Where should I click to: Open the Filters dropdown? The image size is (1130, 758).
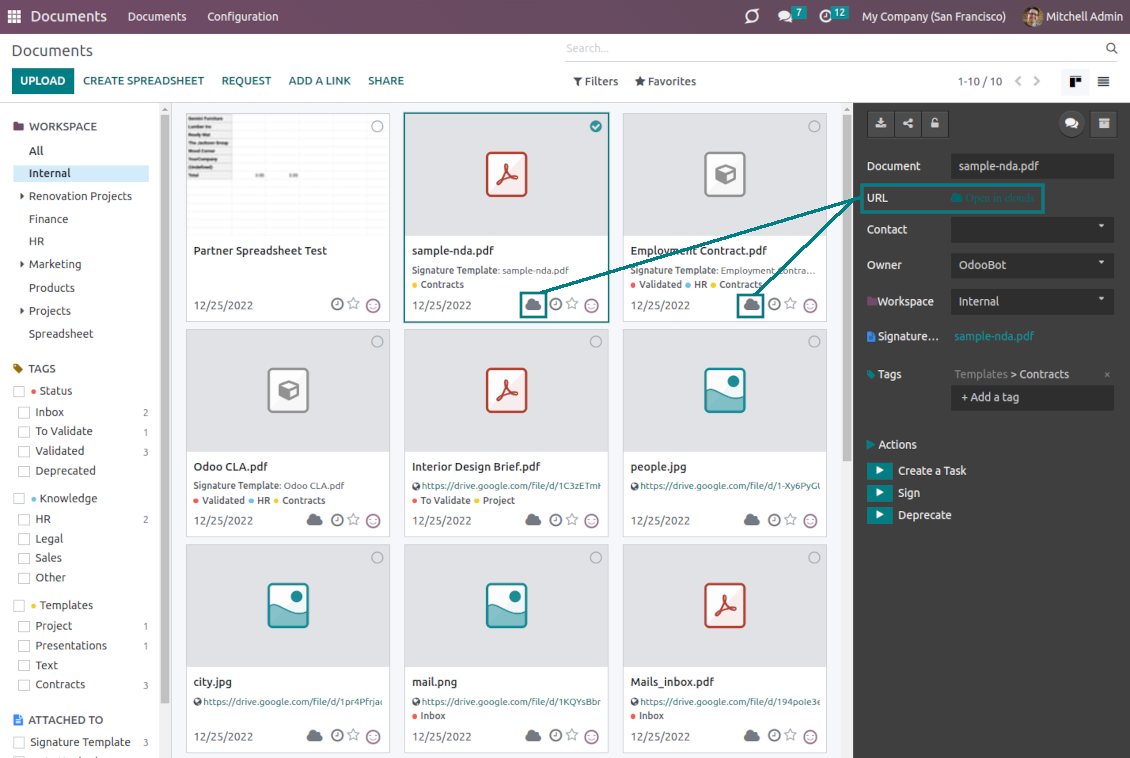(595, 81)
